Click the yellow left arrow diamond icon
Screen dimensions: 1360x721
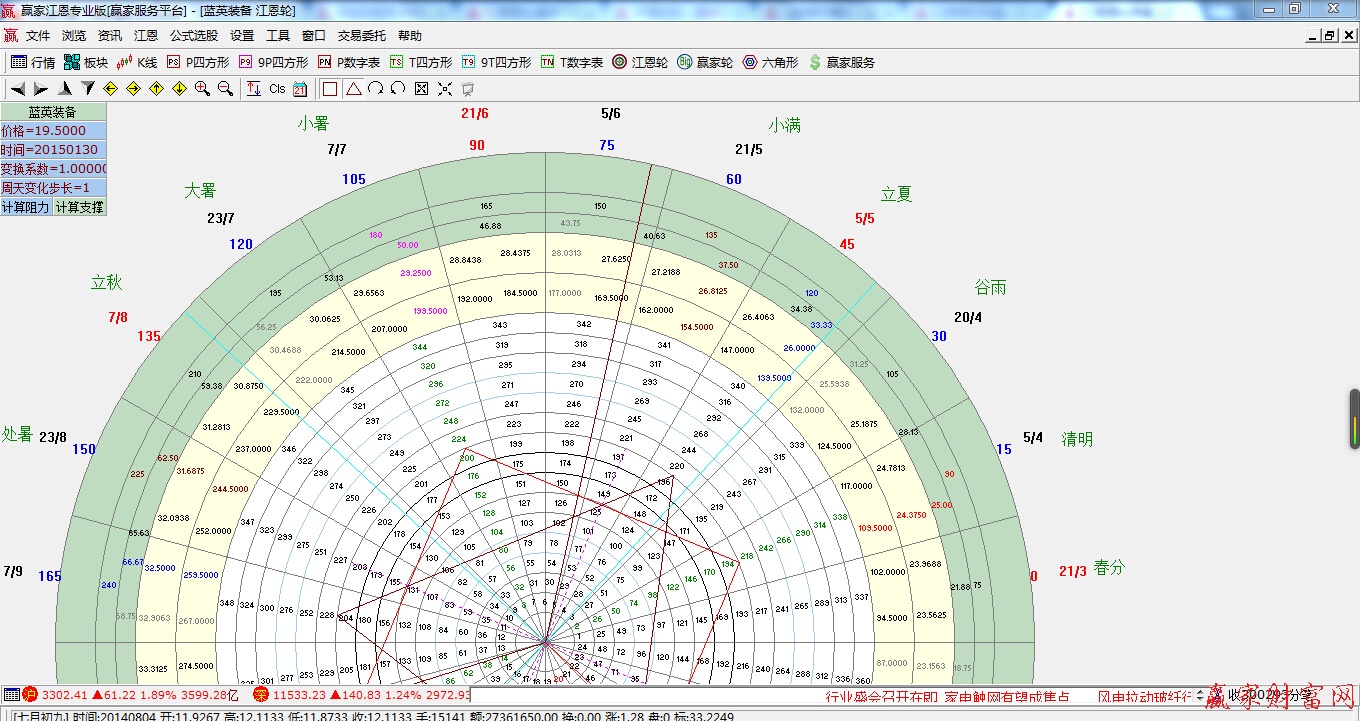tap(111, 89)
